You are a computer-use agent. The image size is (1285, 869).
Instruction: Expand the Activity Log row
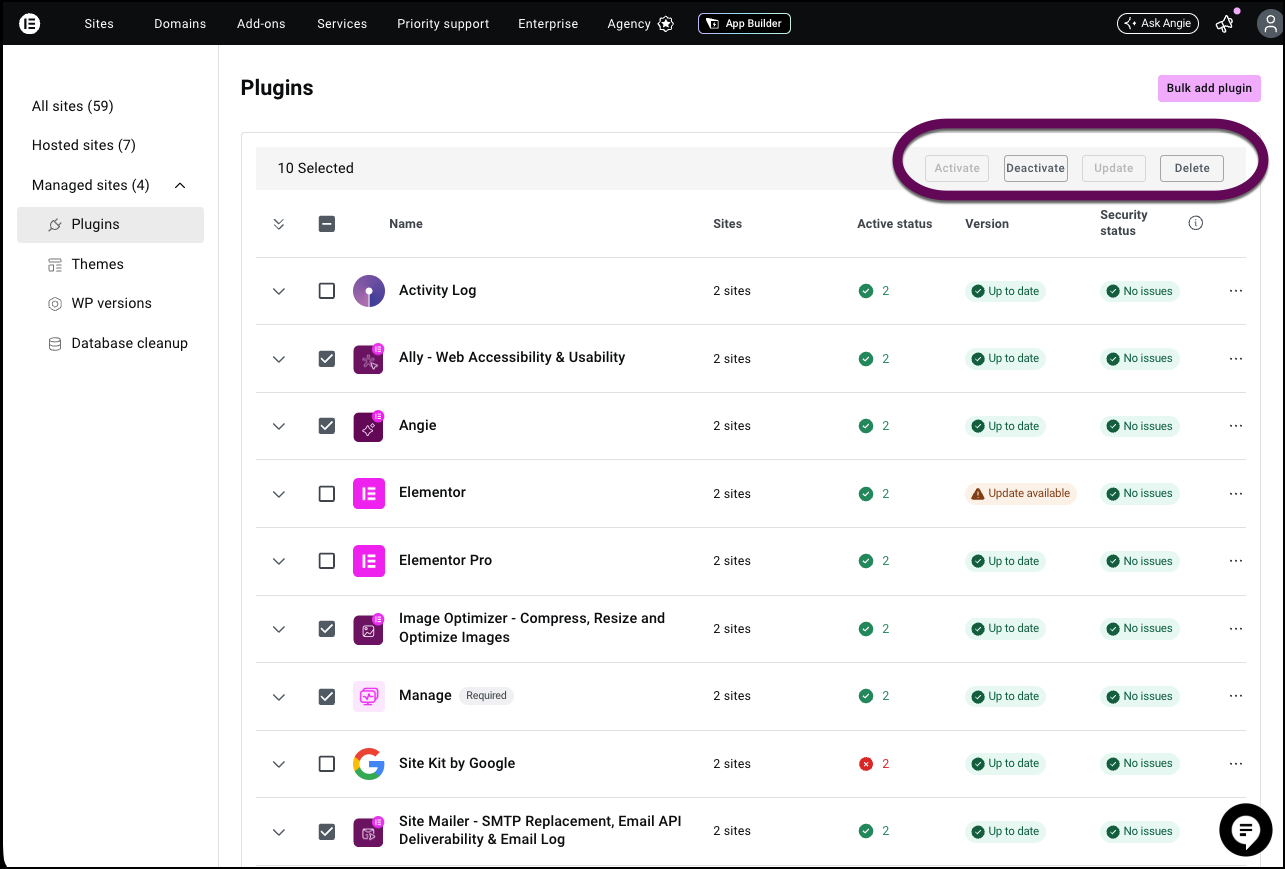279,291
